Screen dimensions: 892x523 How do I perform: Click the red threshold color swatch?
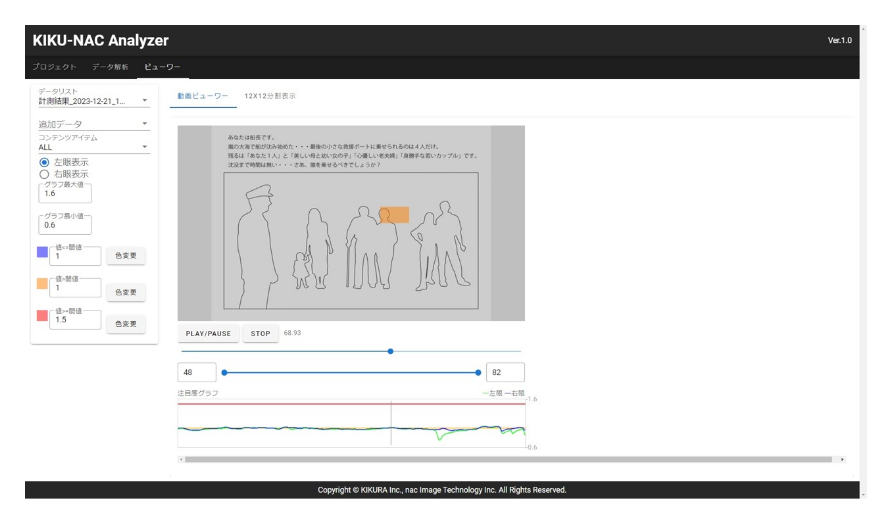pos(42,316)
